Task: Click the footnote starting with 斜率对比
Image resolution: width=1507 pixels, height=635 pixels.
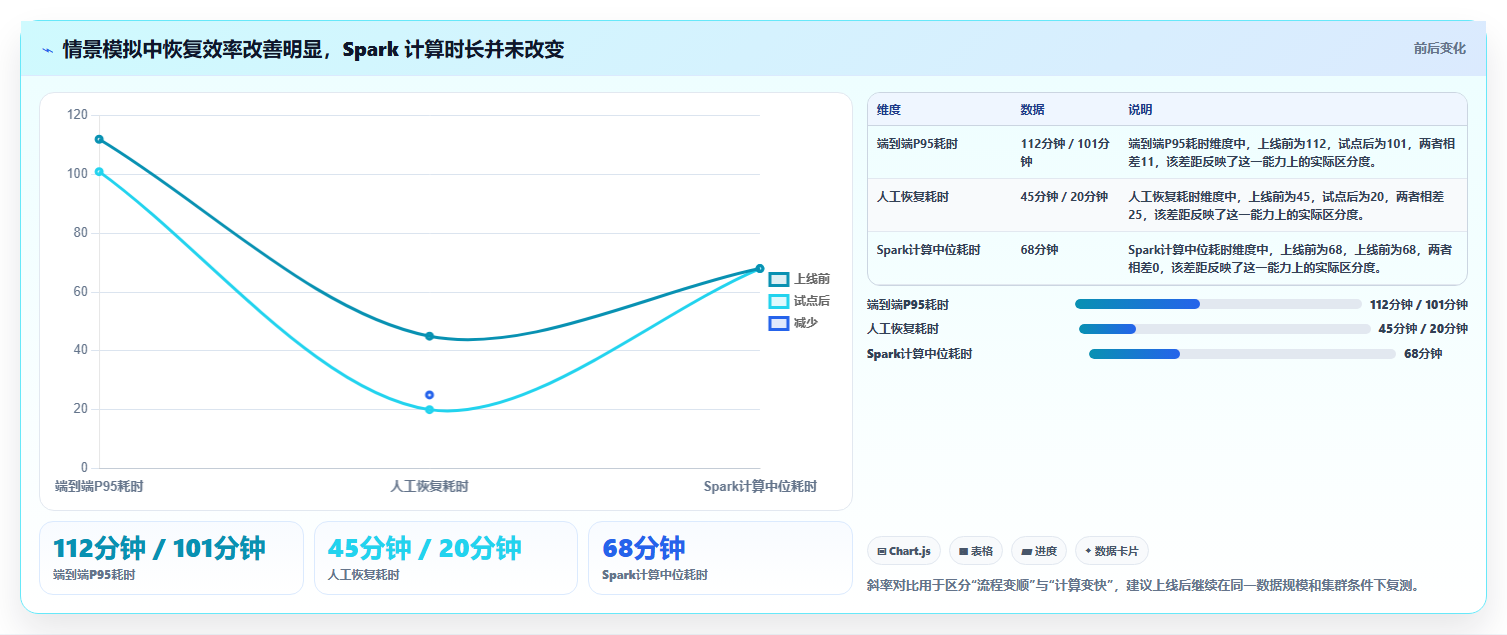Action: [x=1142, y=585]
